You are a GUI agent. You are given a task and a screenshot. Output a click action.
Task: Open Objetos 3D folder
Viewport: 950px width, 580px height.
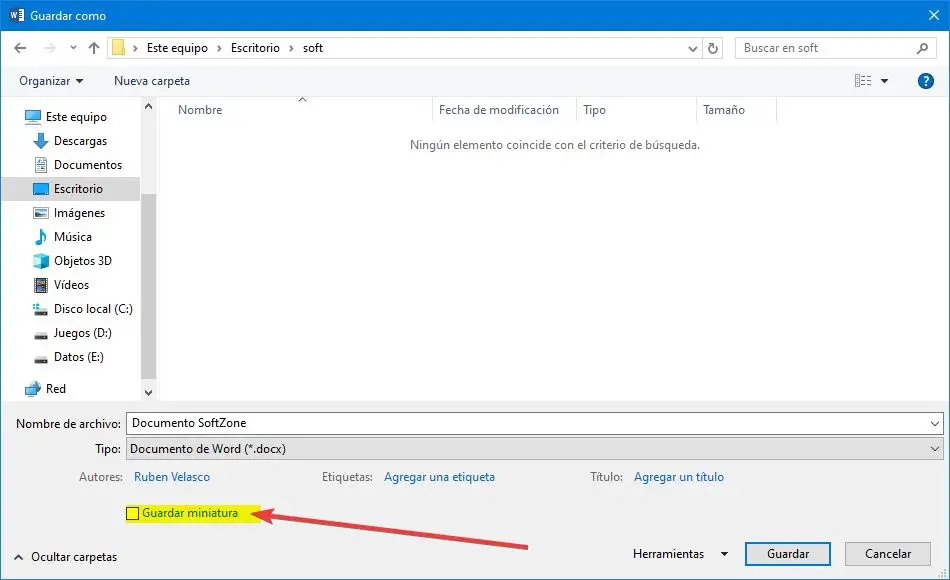pos(72,261)
